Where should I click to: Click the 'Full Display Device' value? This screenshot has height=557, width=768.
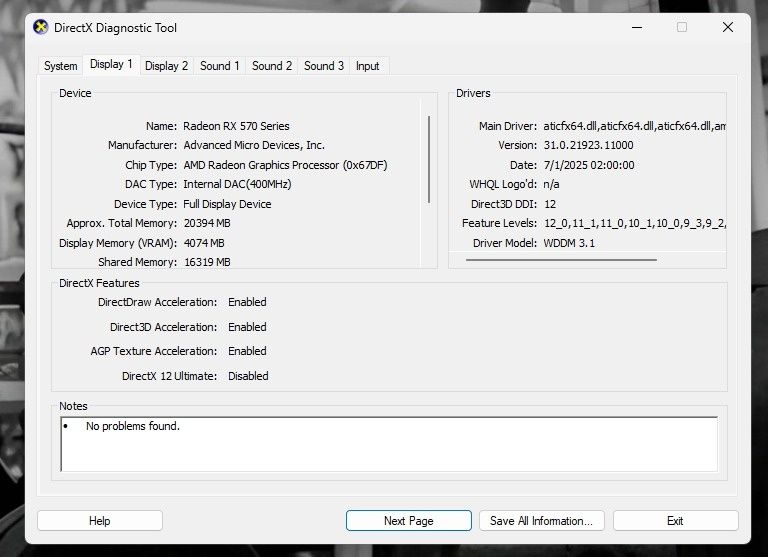pyautogui.click(x=227, y=204)
